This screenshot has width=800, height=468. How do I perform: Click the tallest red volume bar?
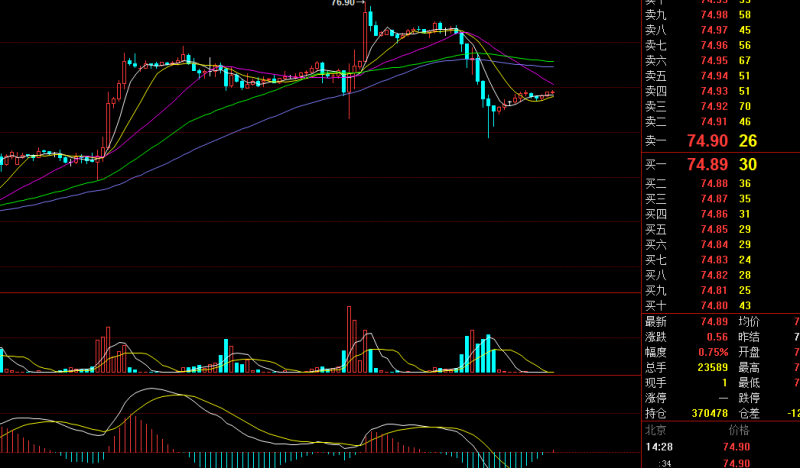(350, 339)
